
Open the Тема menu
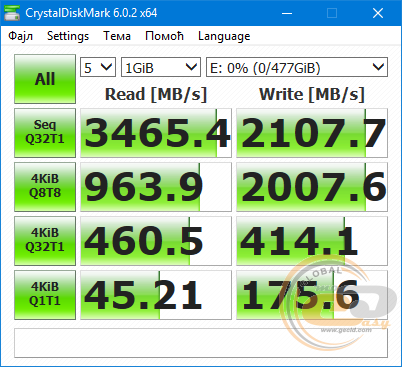(117, 36)
